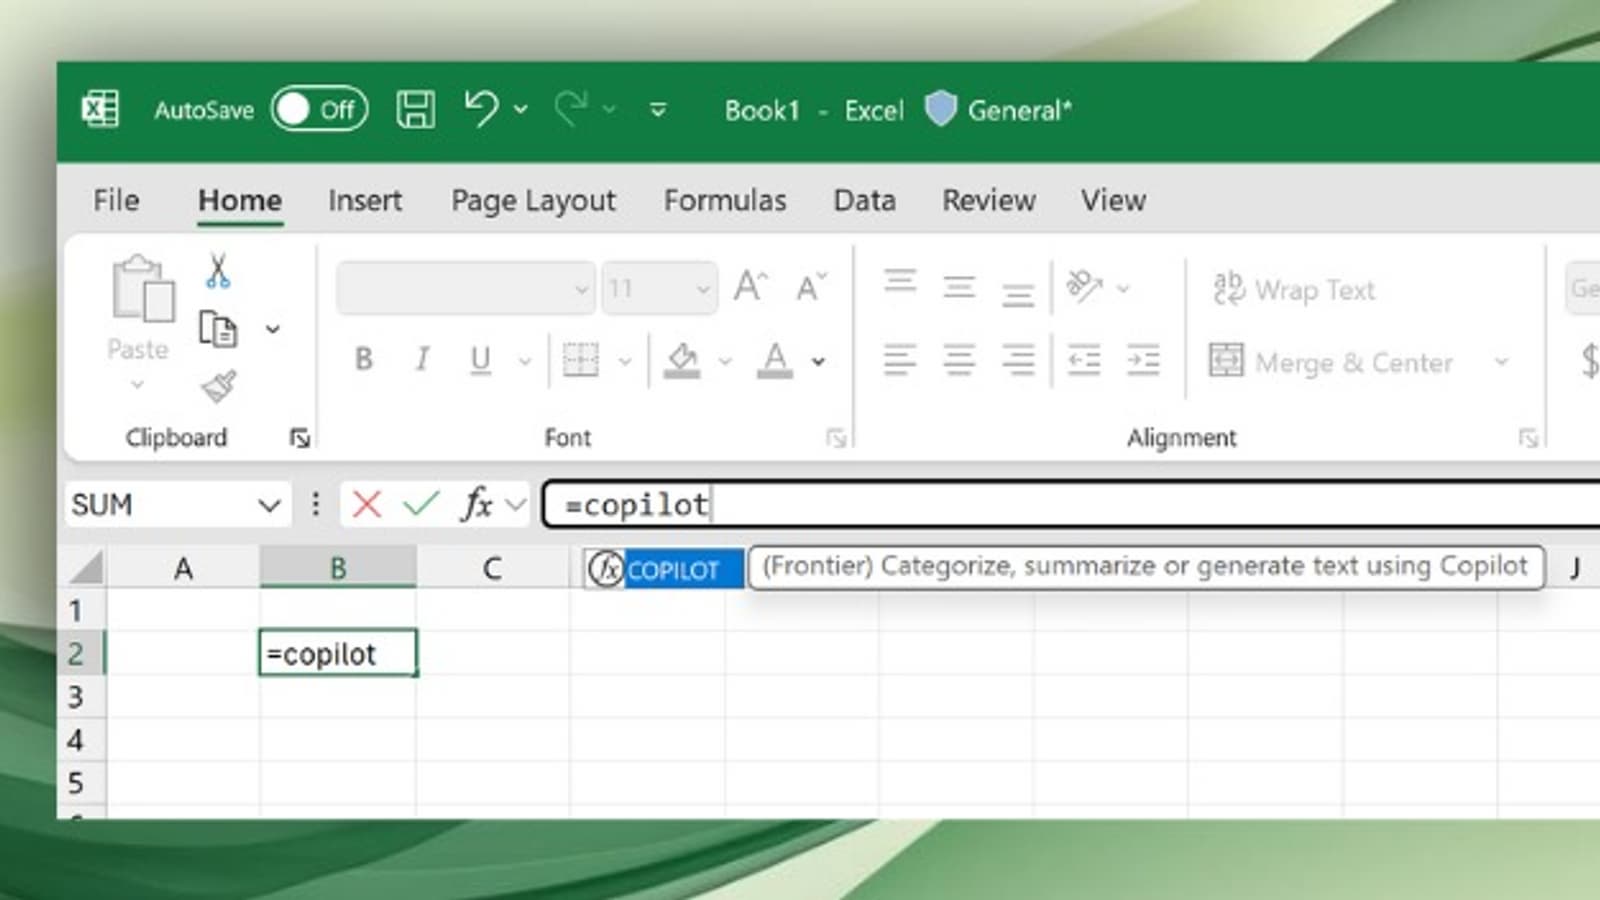1600x900 pixels.
Task: Open the Alignment dialog launcher
Action: click(x=1527, y=438)
